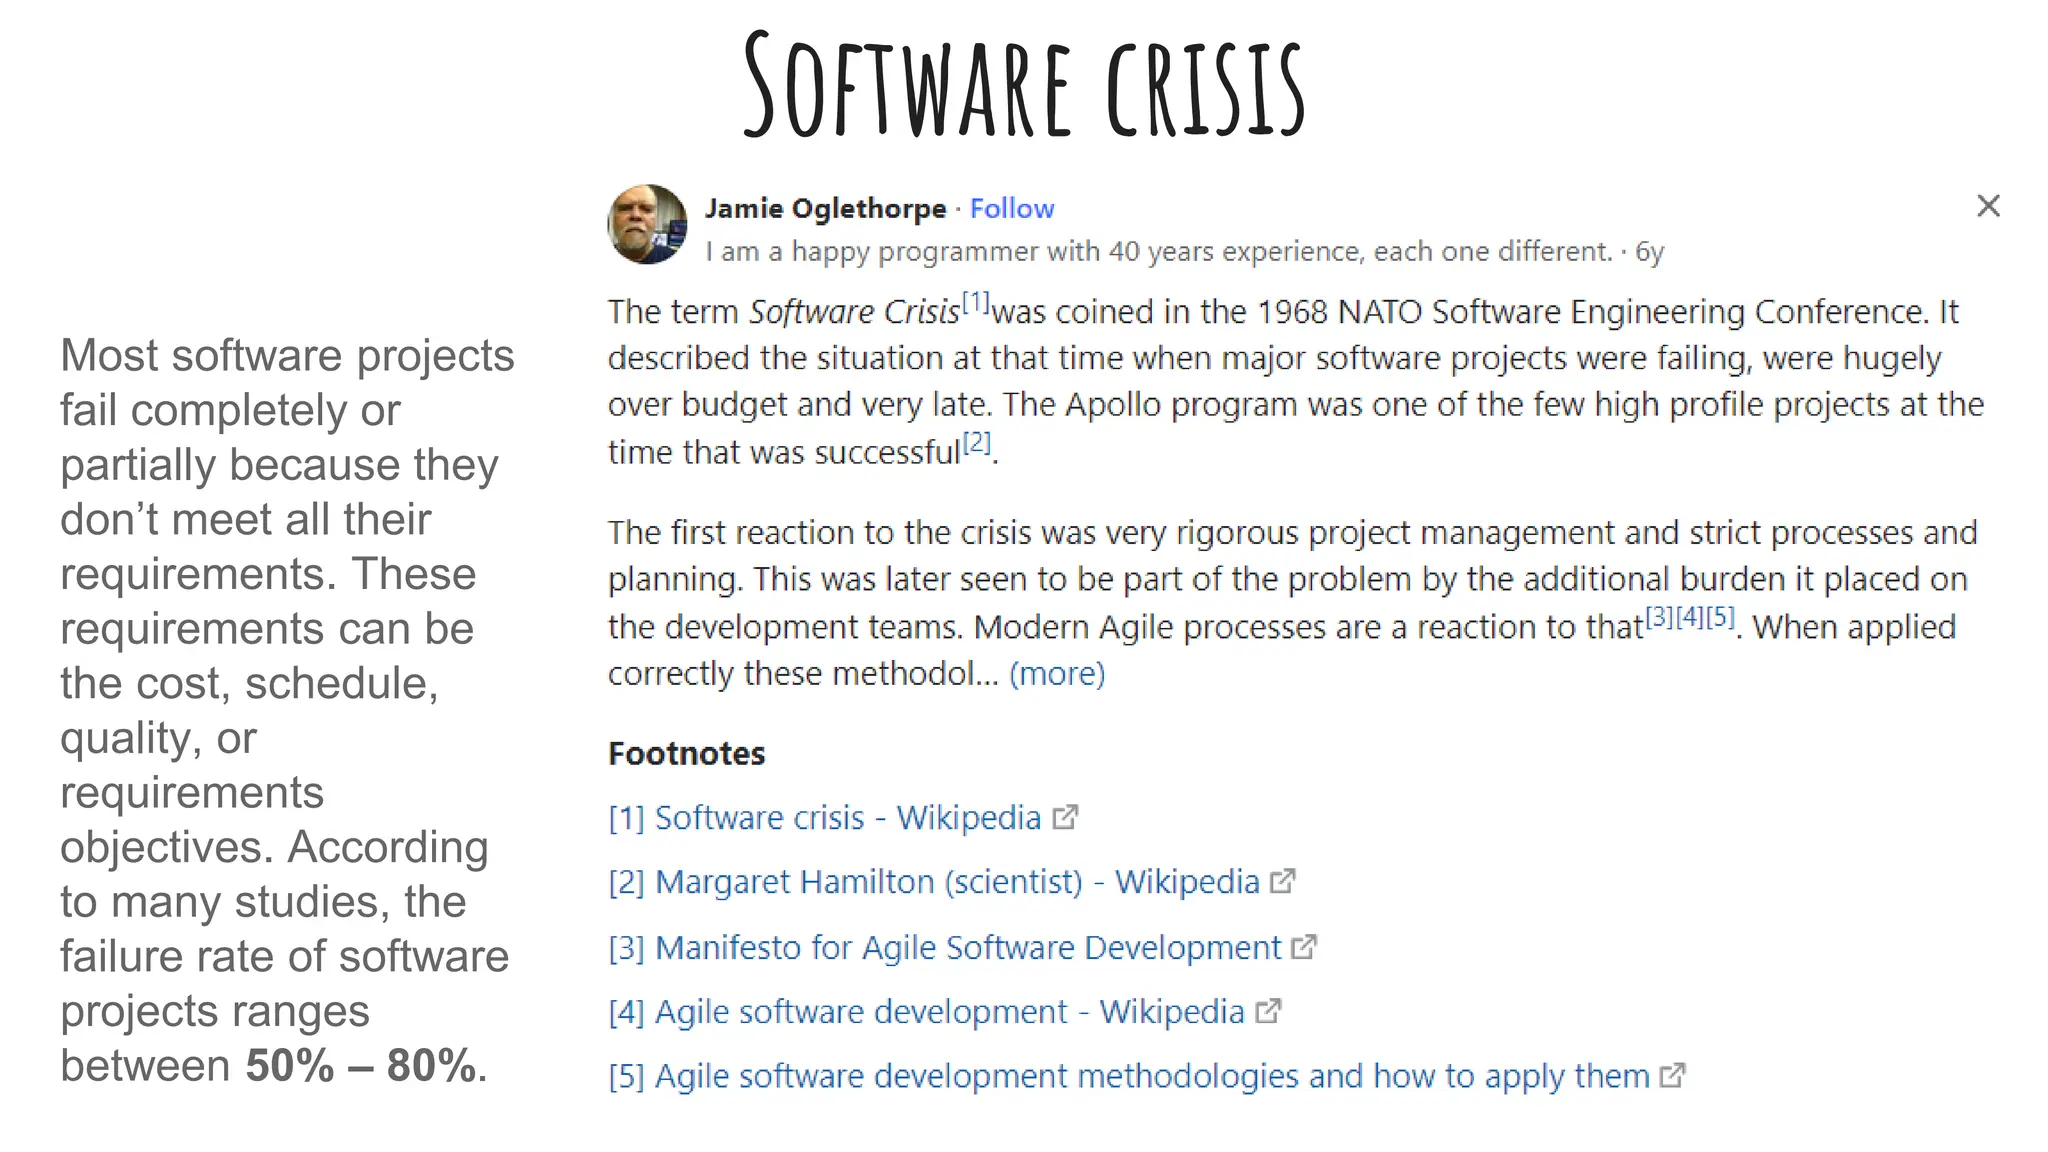Expand the answer with (more)

[1057, 674]
